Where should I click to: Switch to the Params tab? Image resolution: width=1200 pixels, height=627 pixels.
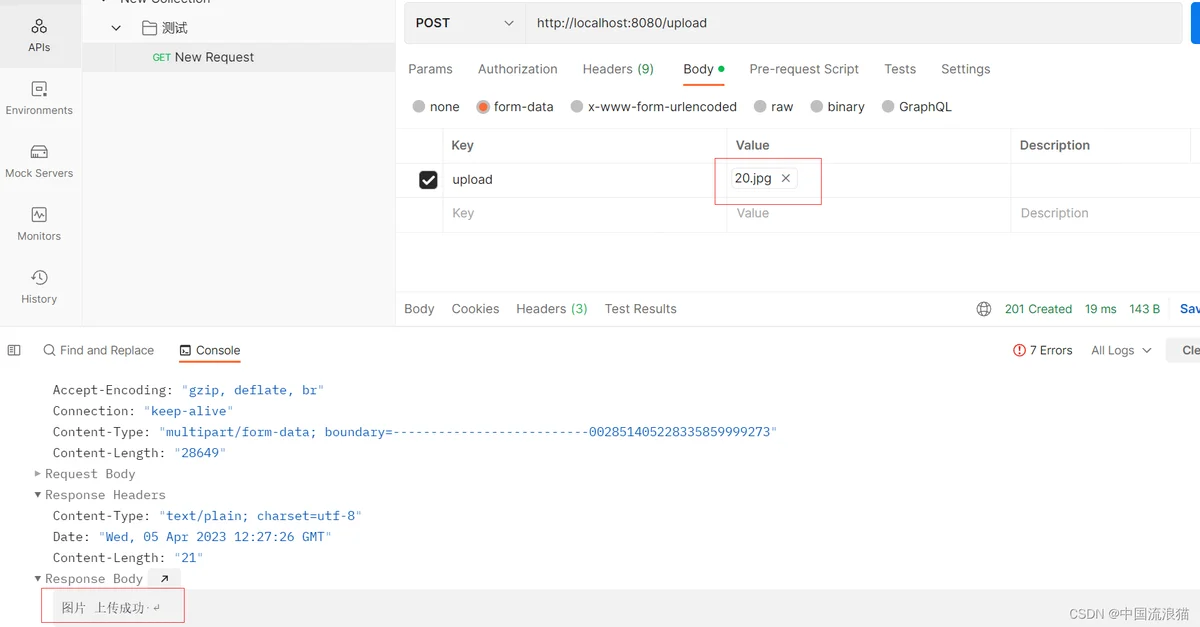(430, 69)
